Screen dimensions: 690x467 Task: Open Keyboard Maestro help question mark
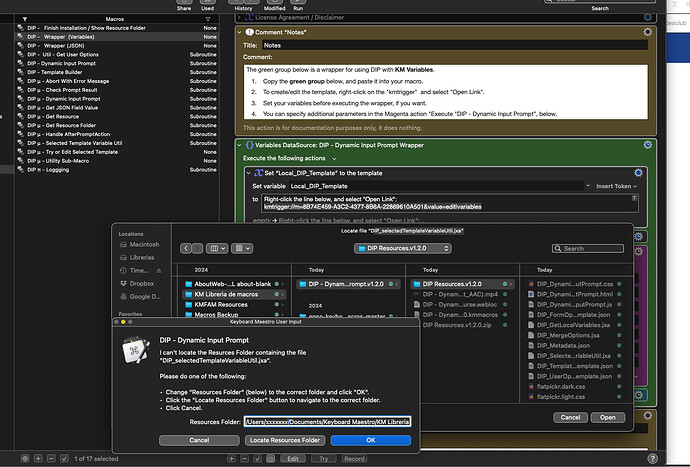[653, 458]
